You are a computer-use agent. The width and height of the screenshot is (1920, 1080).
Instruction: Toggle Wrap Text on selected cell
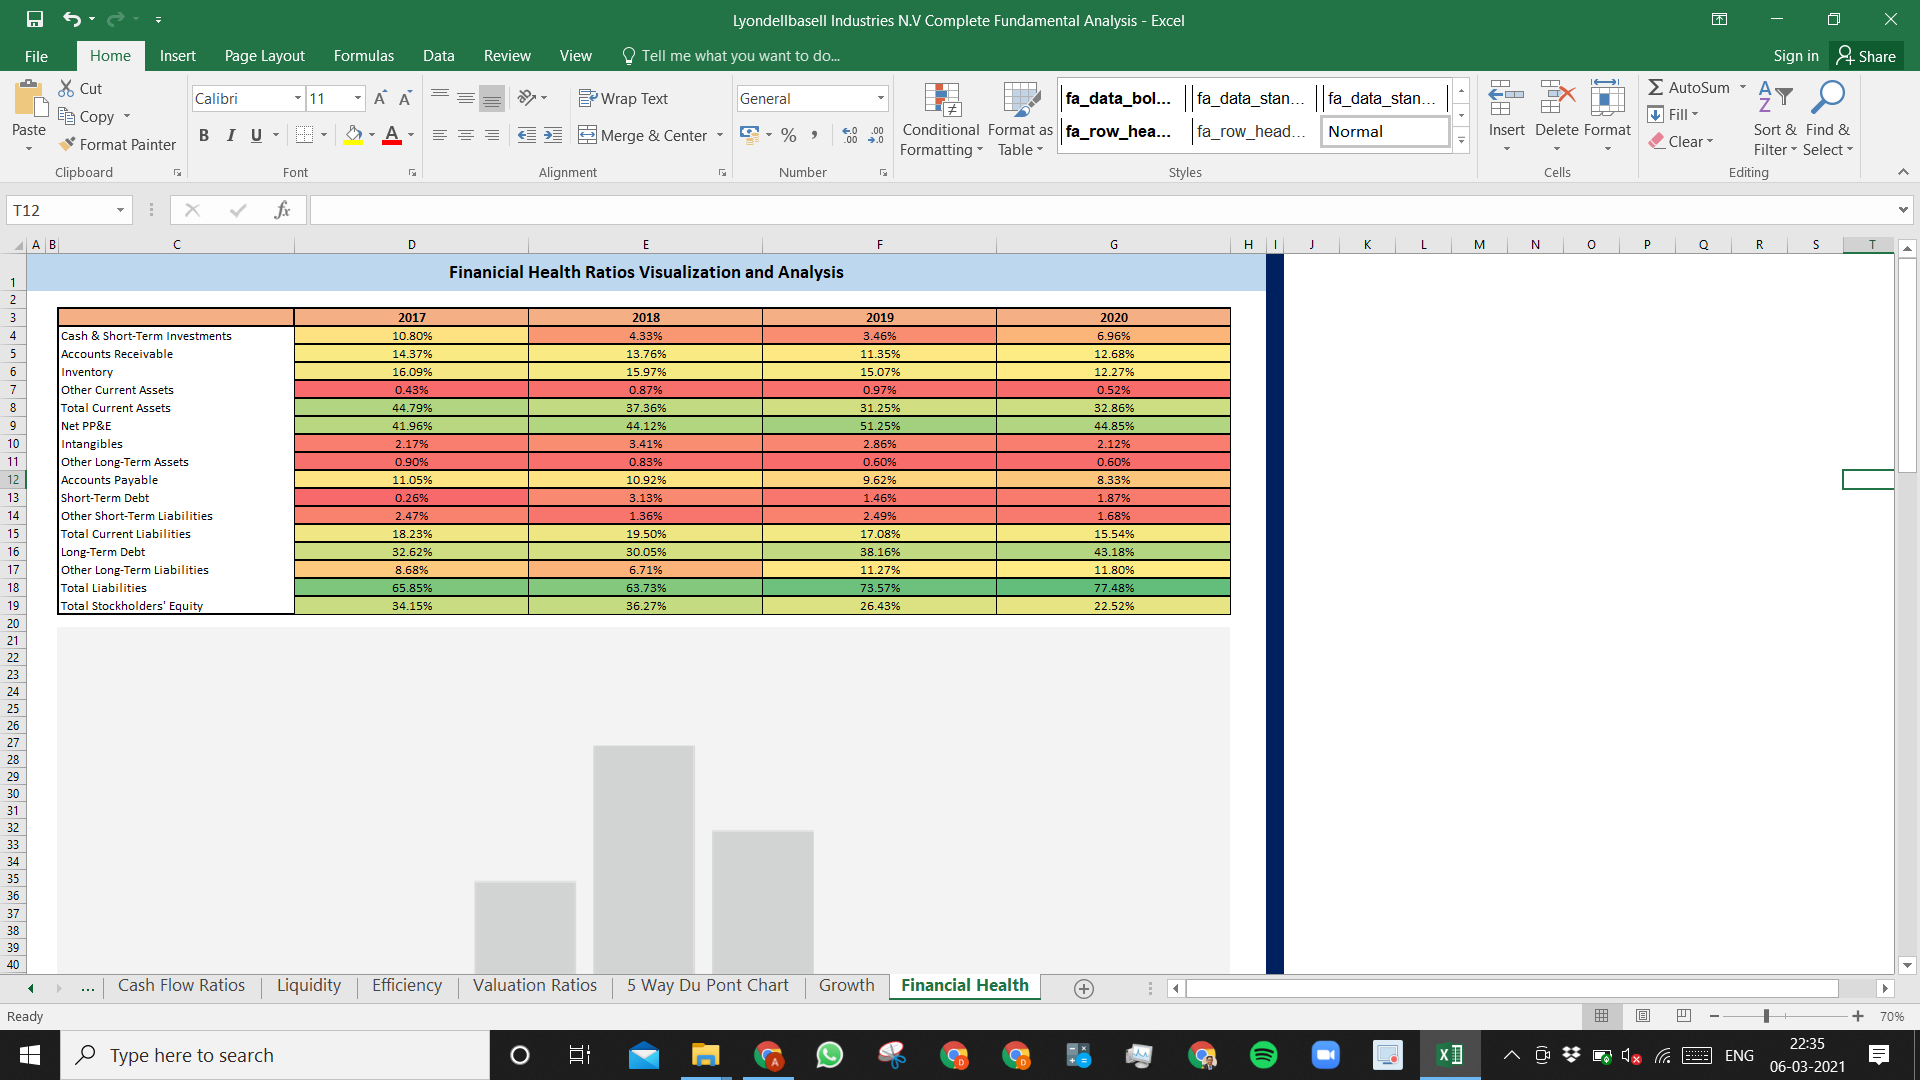tap(623, 98)
